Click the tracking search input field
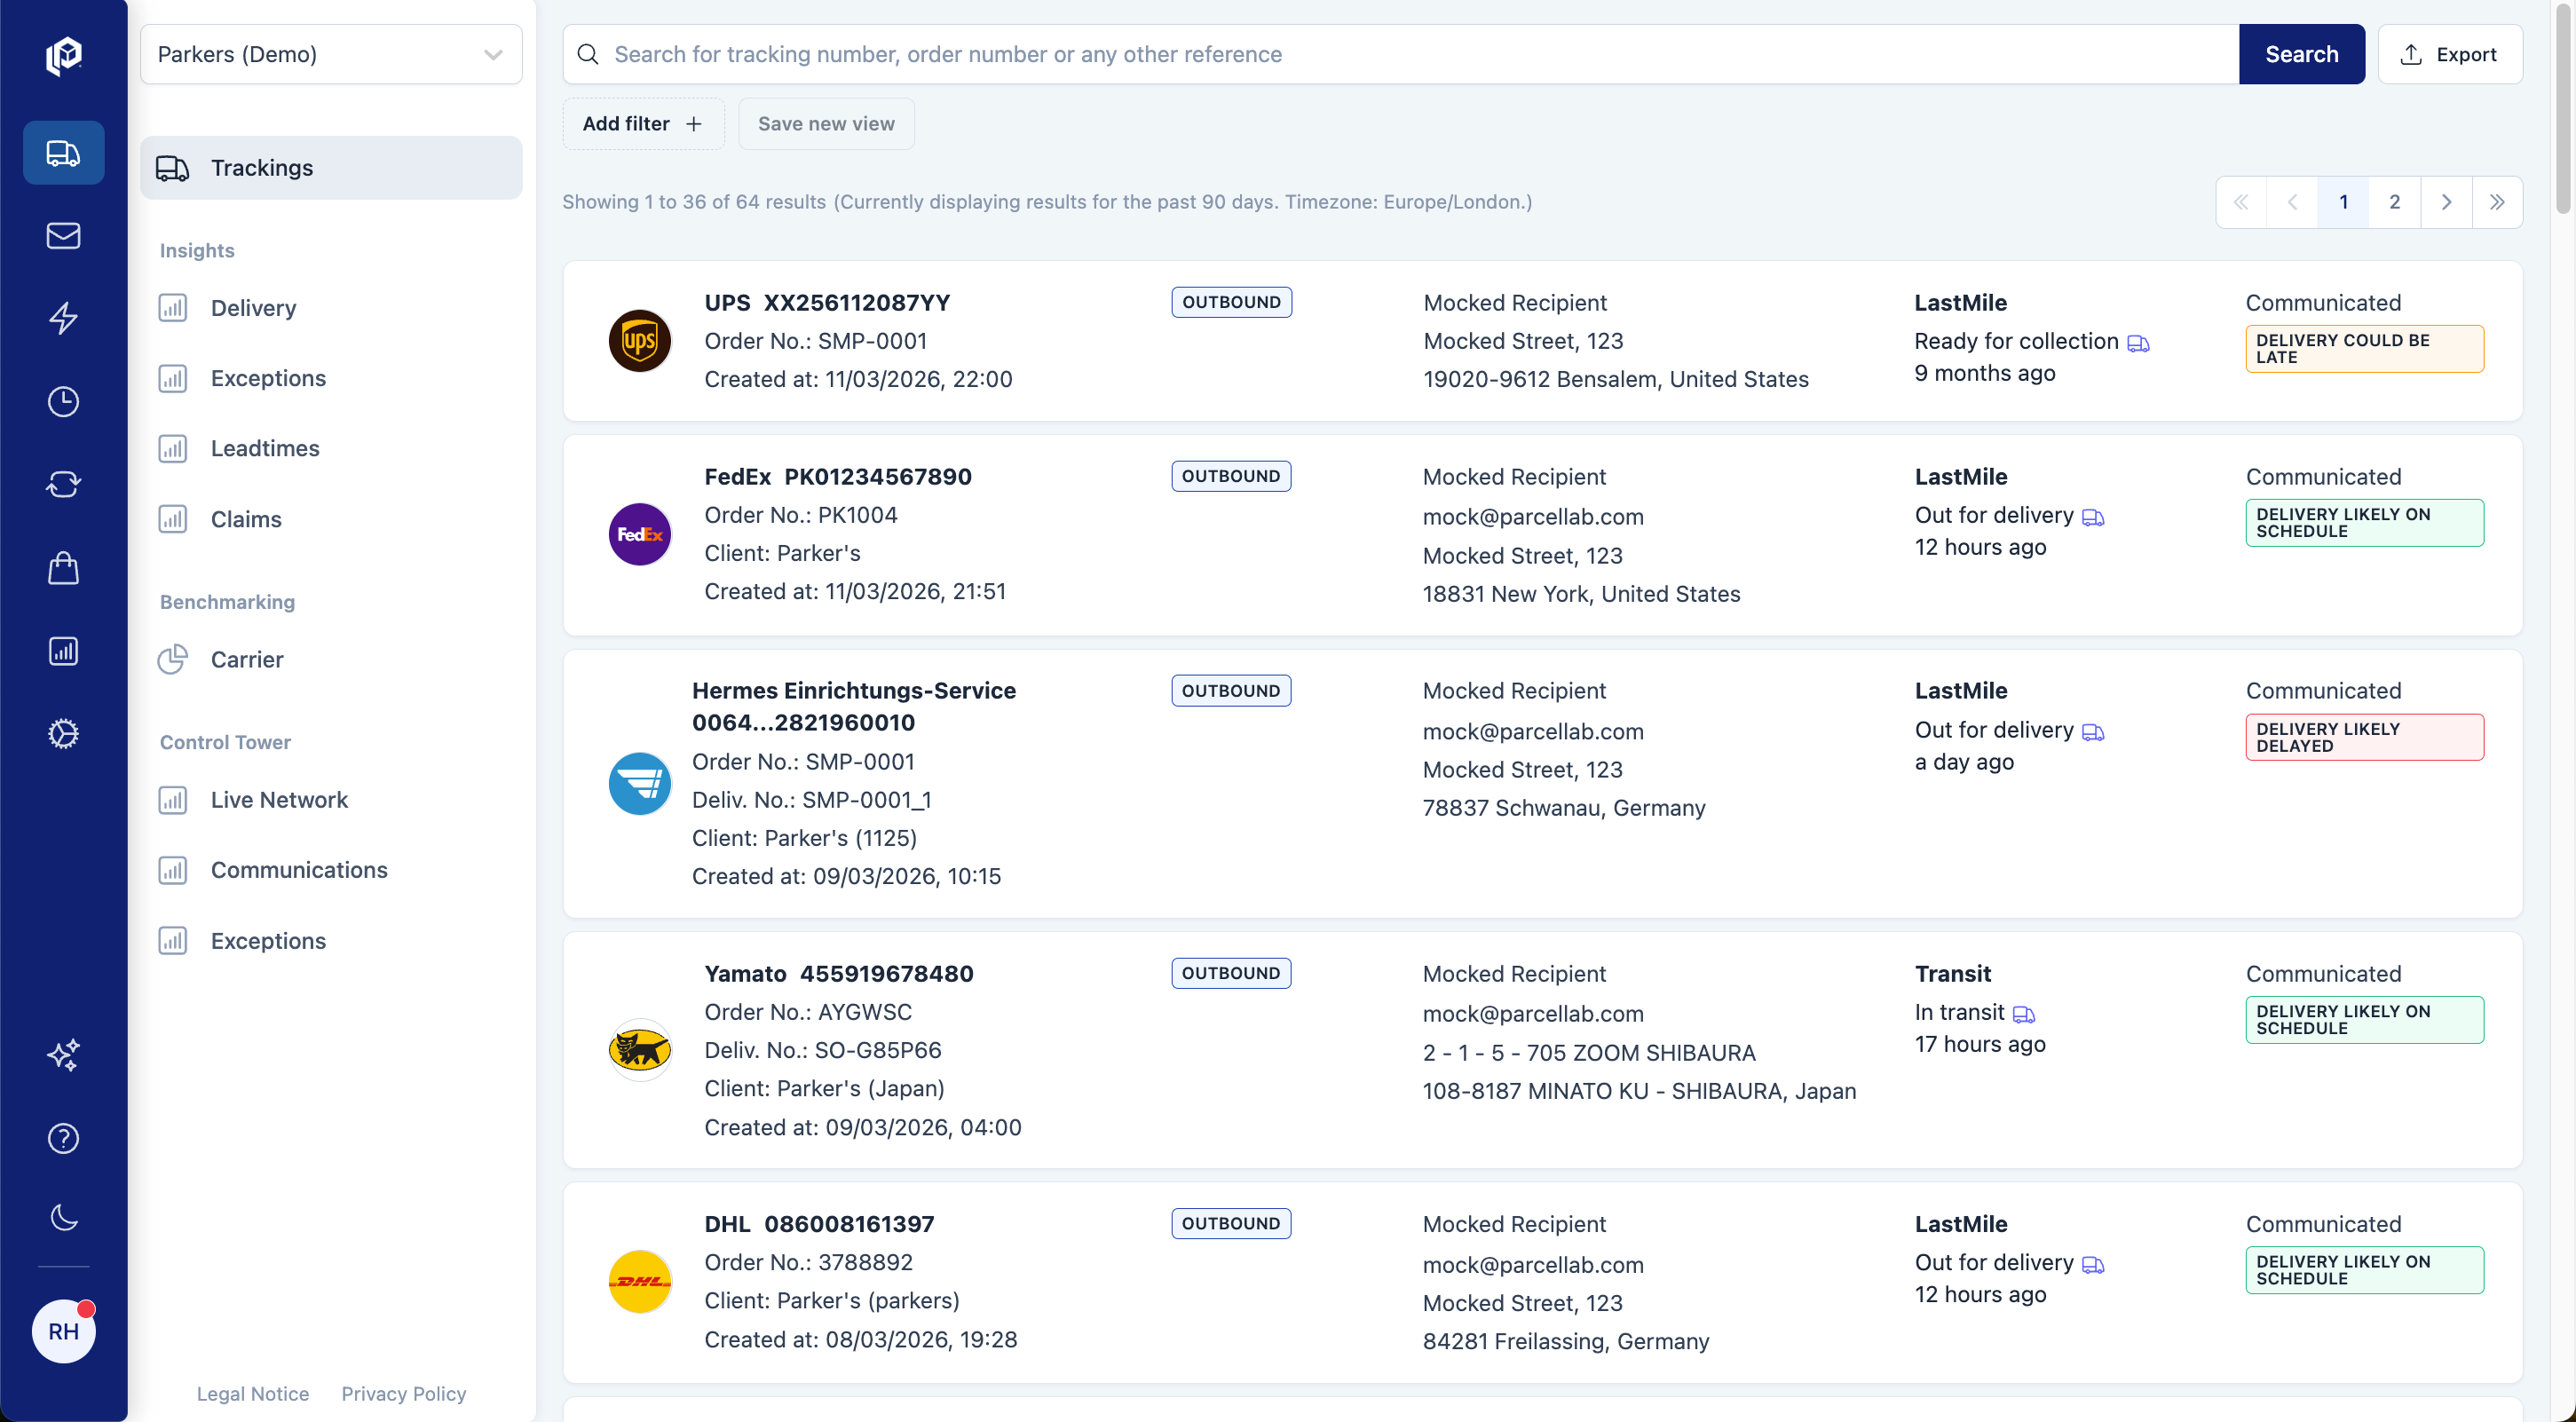This screenshot has height=1422, width=2576. [1400, 54]
